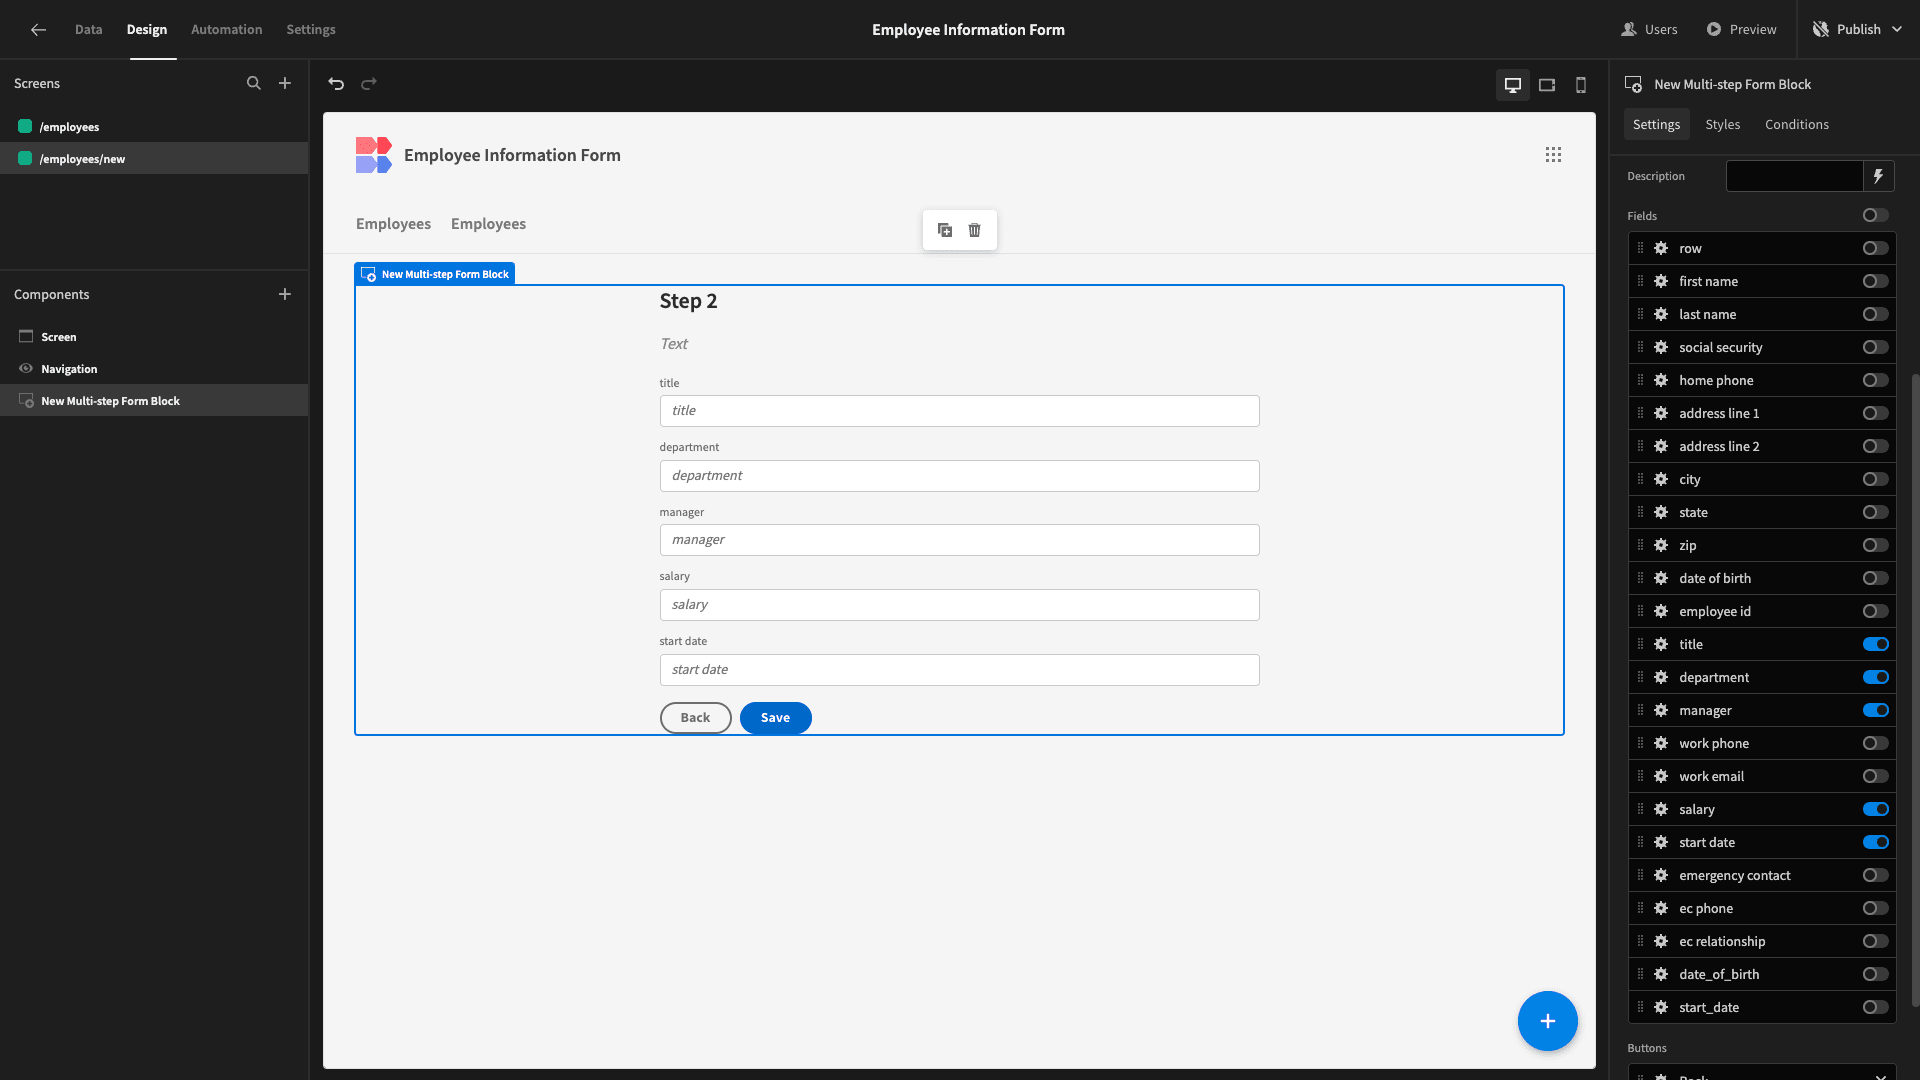
Task: Click the salary input field
Action: 959,604
